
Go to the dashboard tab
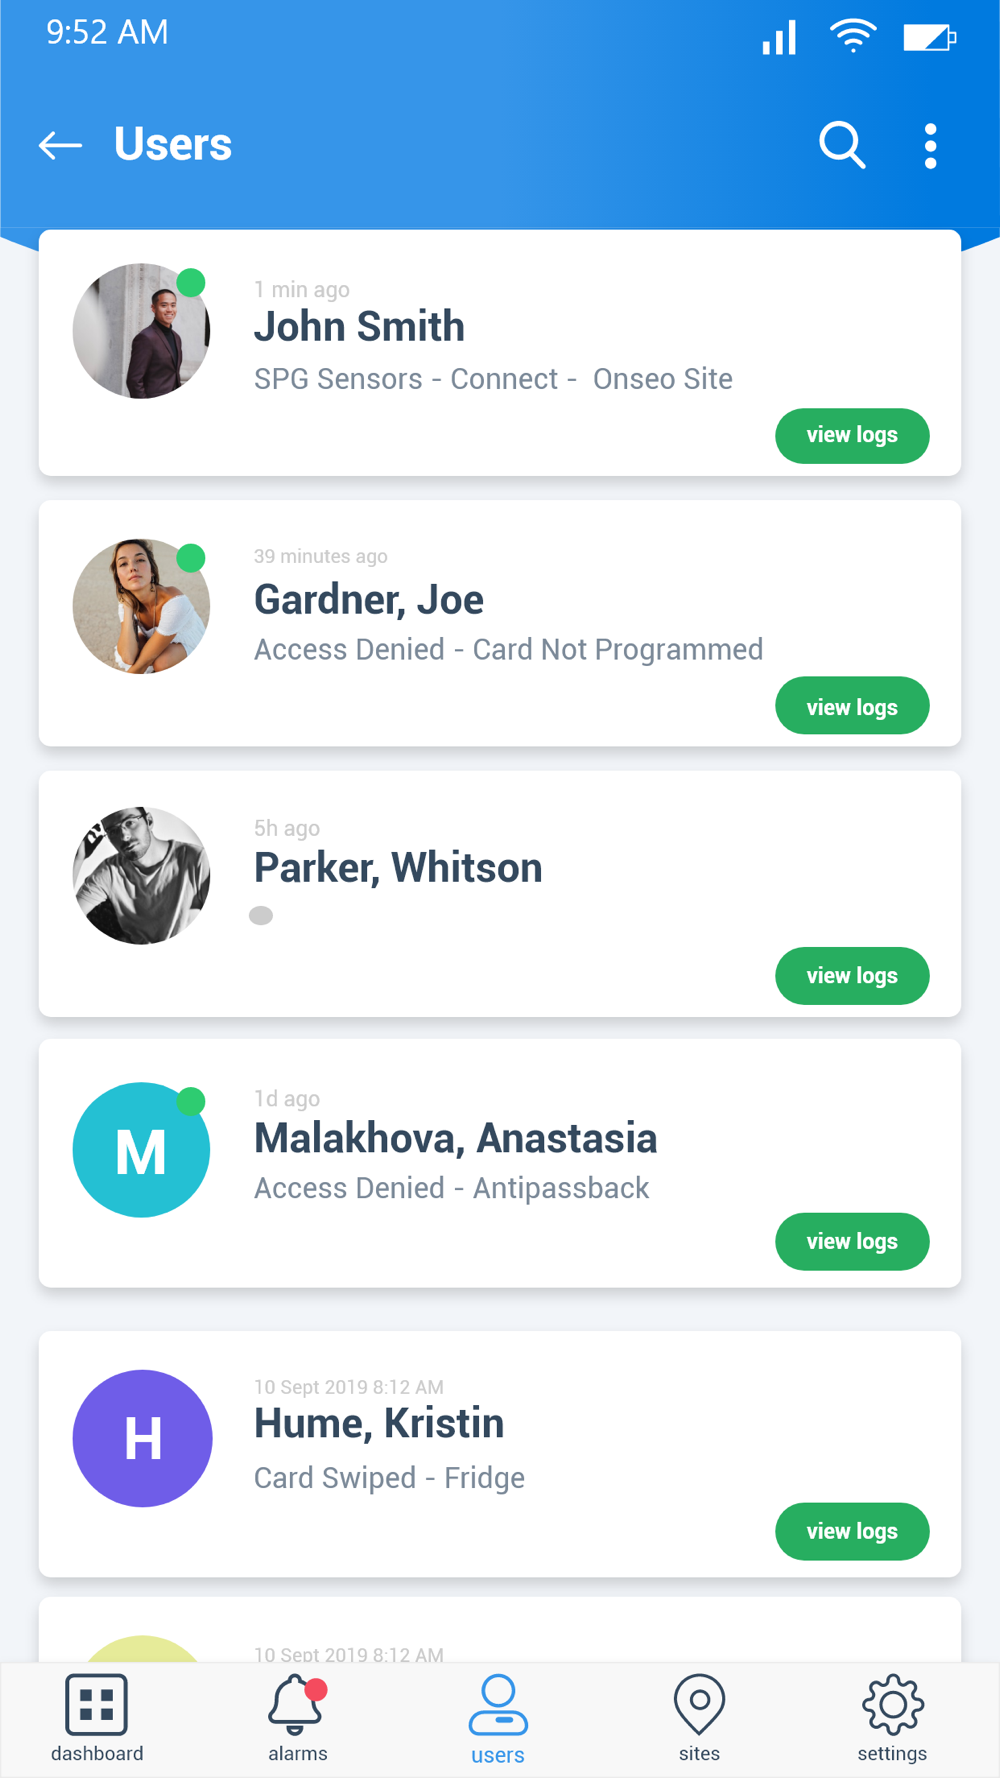click(97, 1719)
